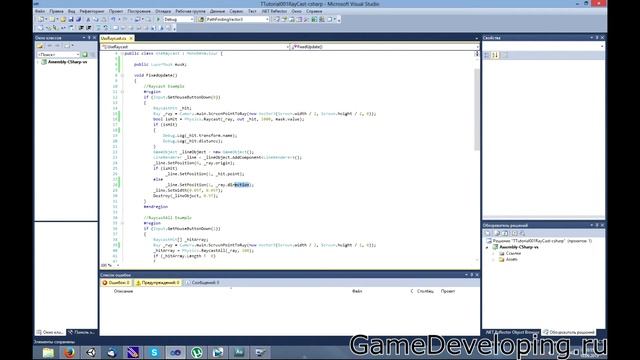Image resolution: width=640 pixels, height=360 pixels.
Task: Open Visual Studio taskbar icon
Action: click(x=176, y=352)
